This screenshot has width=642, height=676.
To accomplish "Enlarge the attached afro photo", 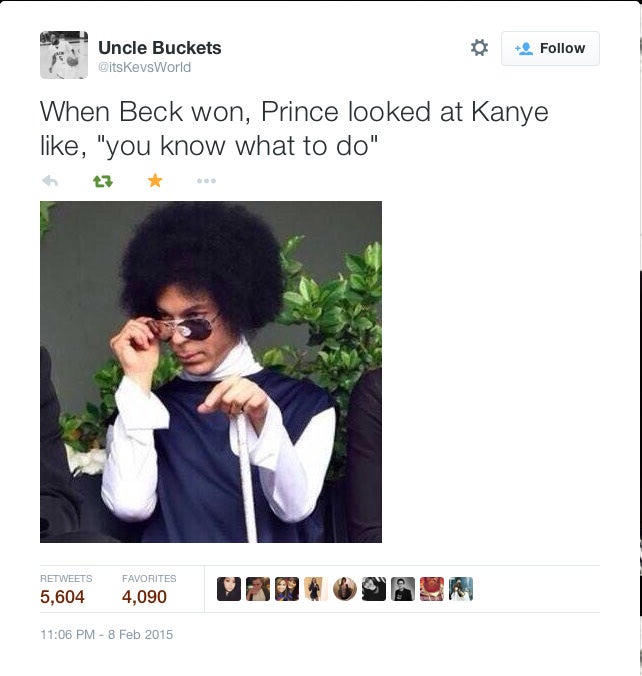I will pyautogui.click(x=211, y=372).
